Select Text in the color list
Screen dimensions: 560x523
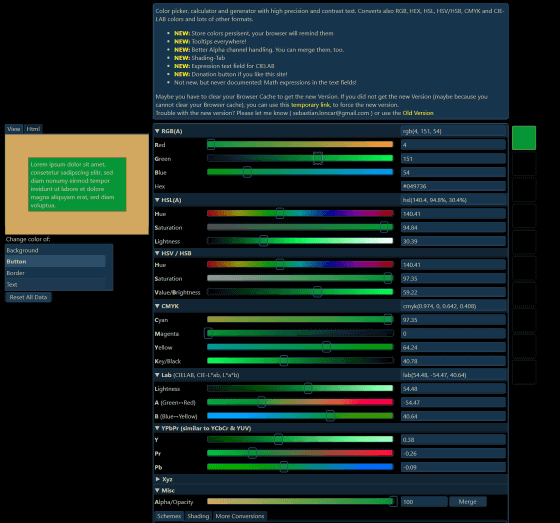point(55,284)
